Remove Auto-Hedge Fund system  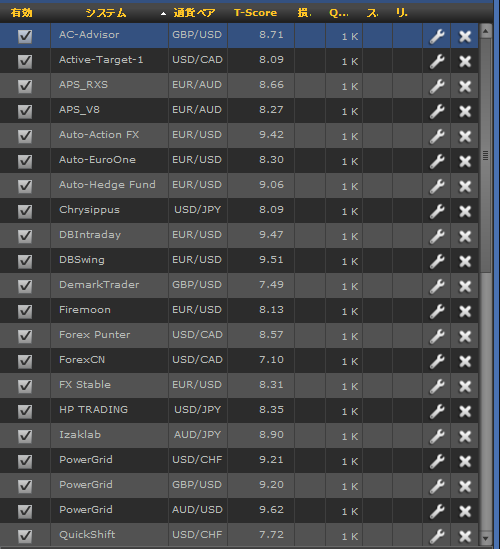[465, 186]
